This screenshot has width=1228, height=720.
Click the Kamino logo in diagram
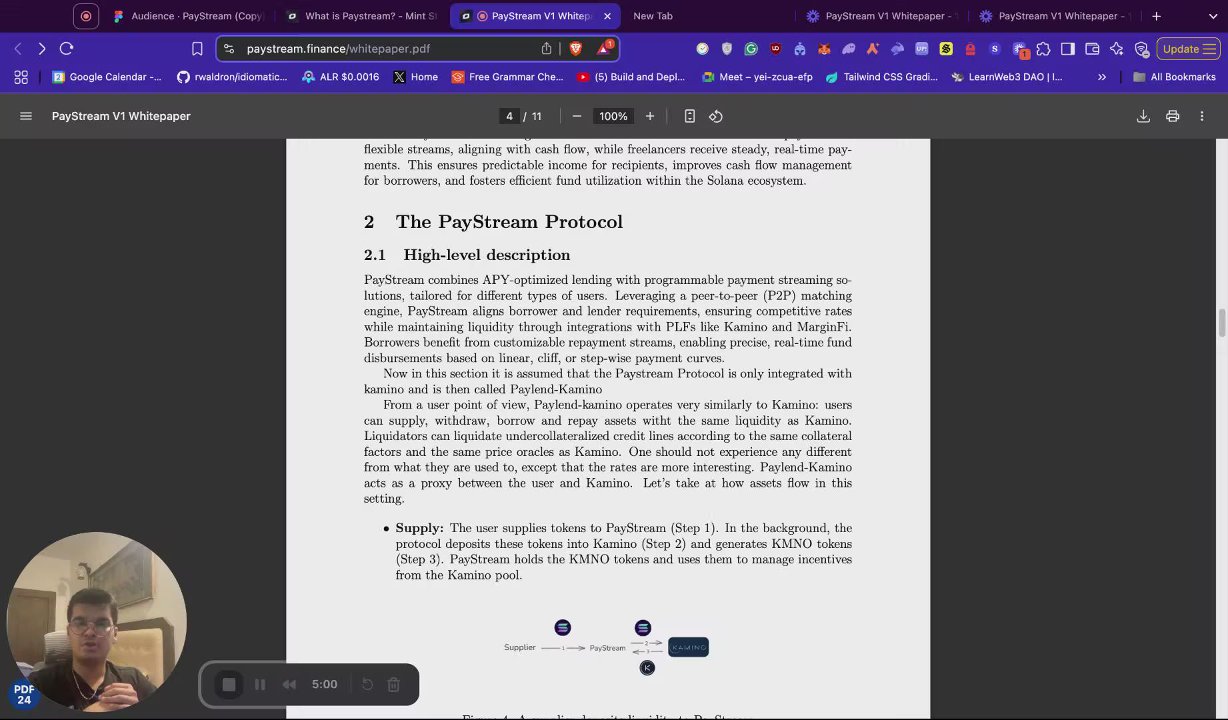tap(688, 648)
